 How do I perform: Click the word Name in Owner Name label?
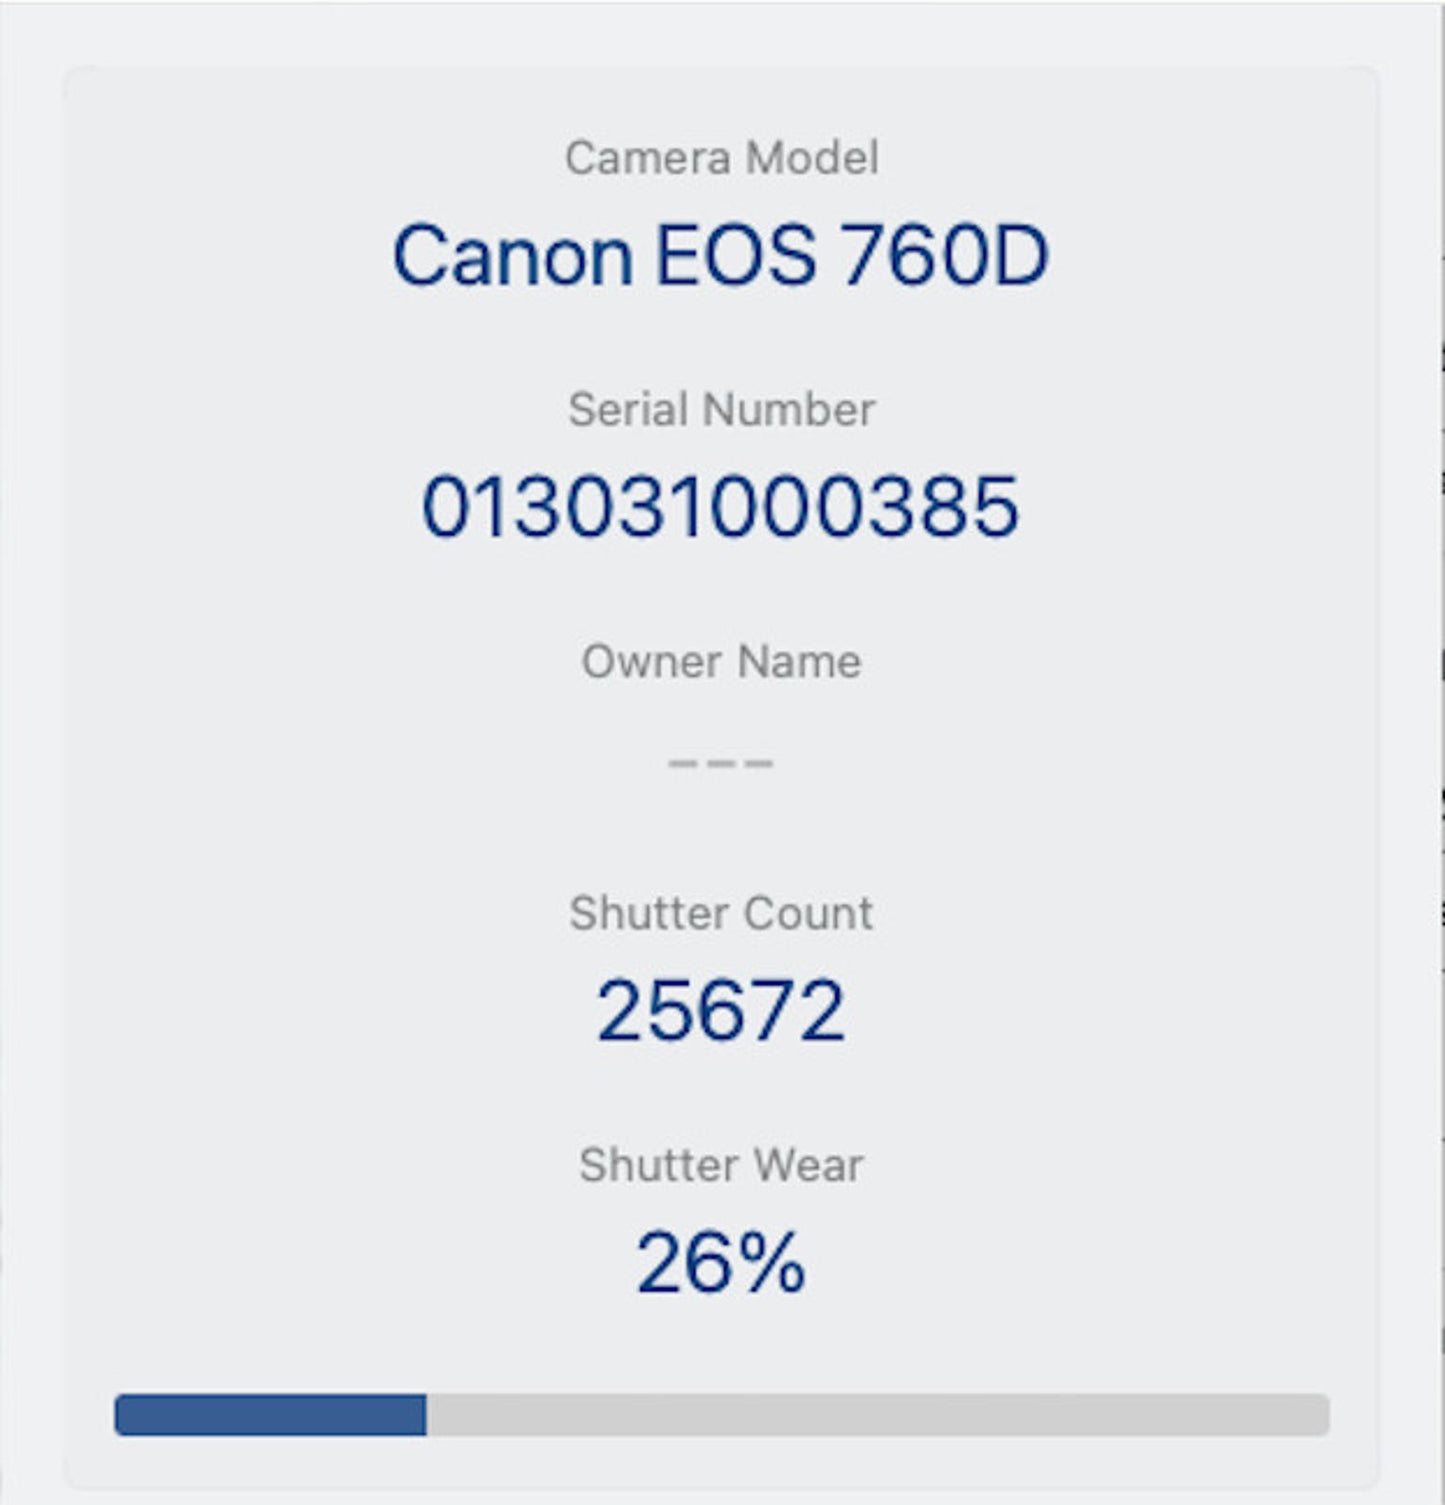800,662
